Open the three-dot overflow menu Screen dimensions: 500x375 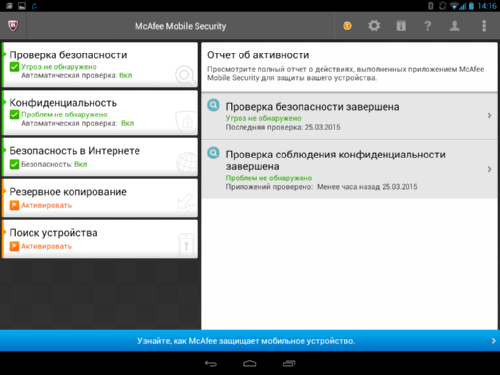tap(484, 26)
